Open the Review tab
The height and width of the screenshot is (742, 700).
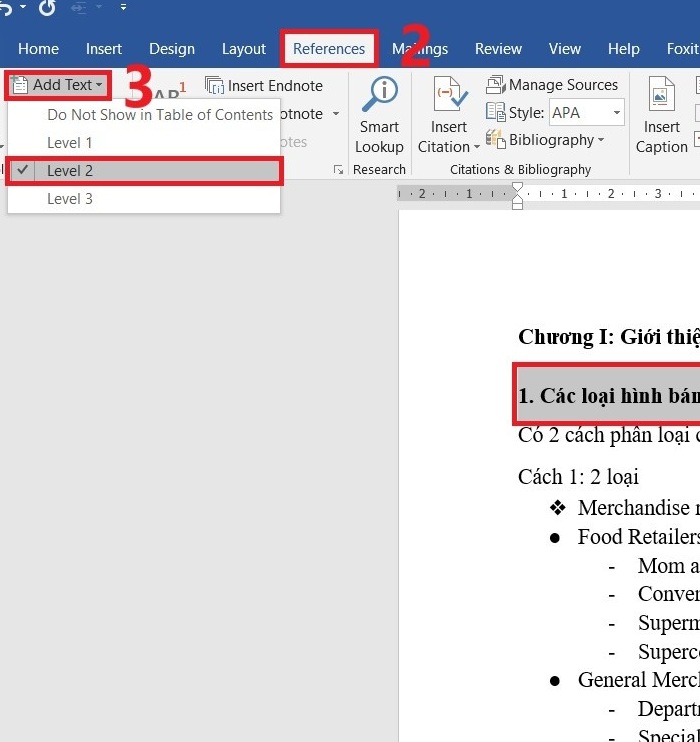click(498, 49)
